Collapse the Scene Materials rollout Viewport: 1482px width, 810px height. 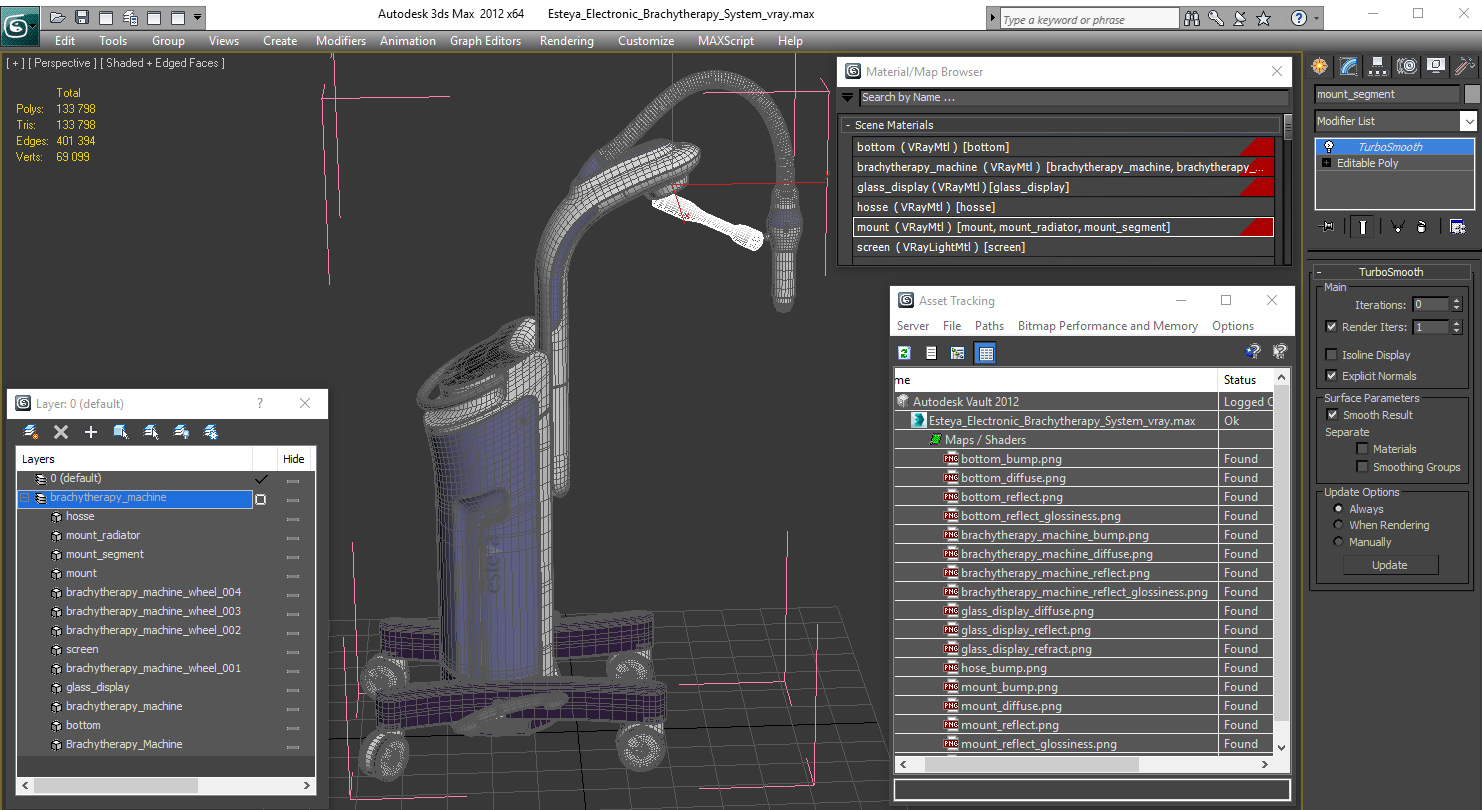point(848,125)
